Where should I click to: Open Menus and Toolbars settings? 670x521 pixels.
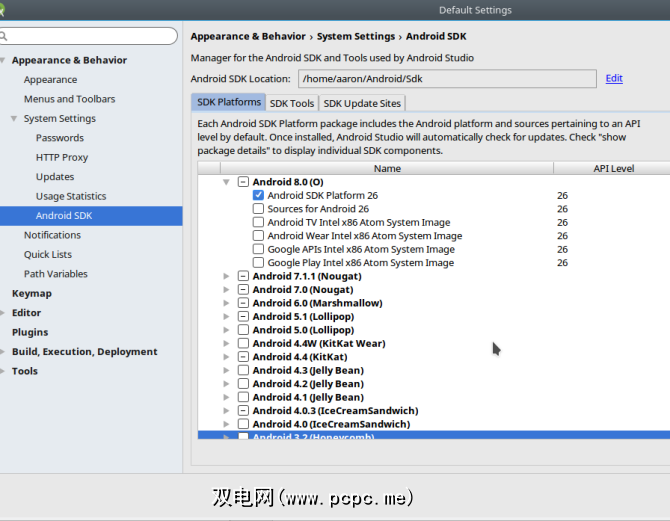point(70,99)
